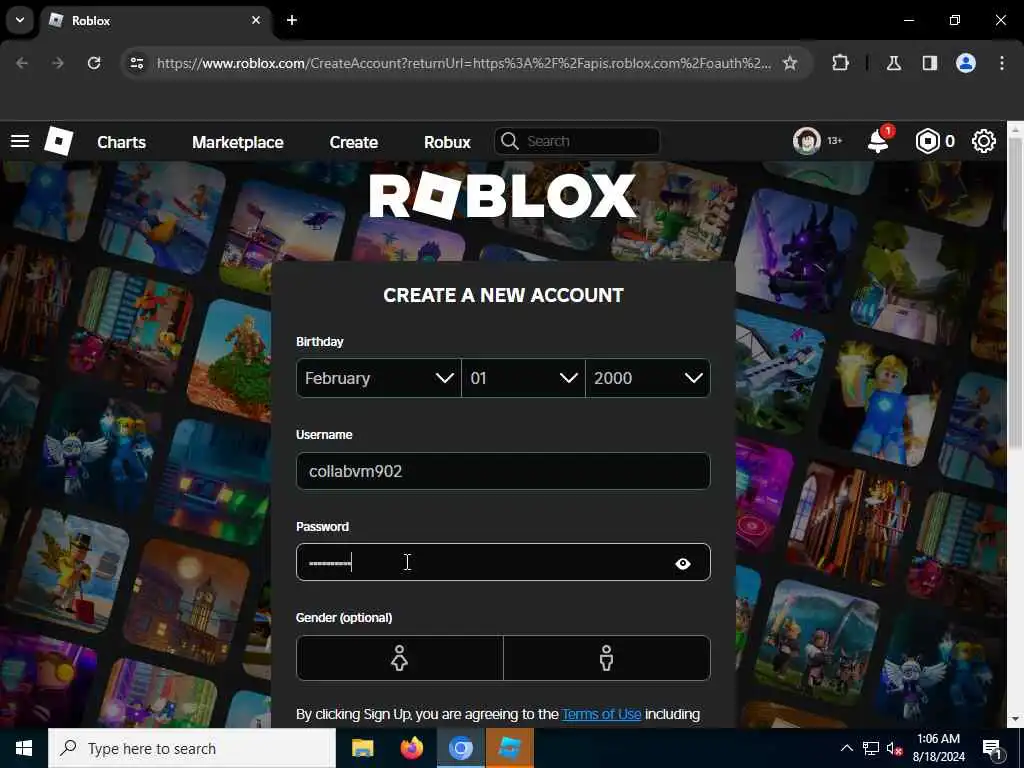Open the network status tray icon

(871, 748)
